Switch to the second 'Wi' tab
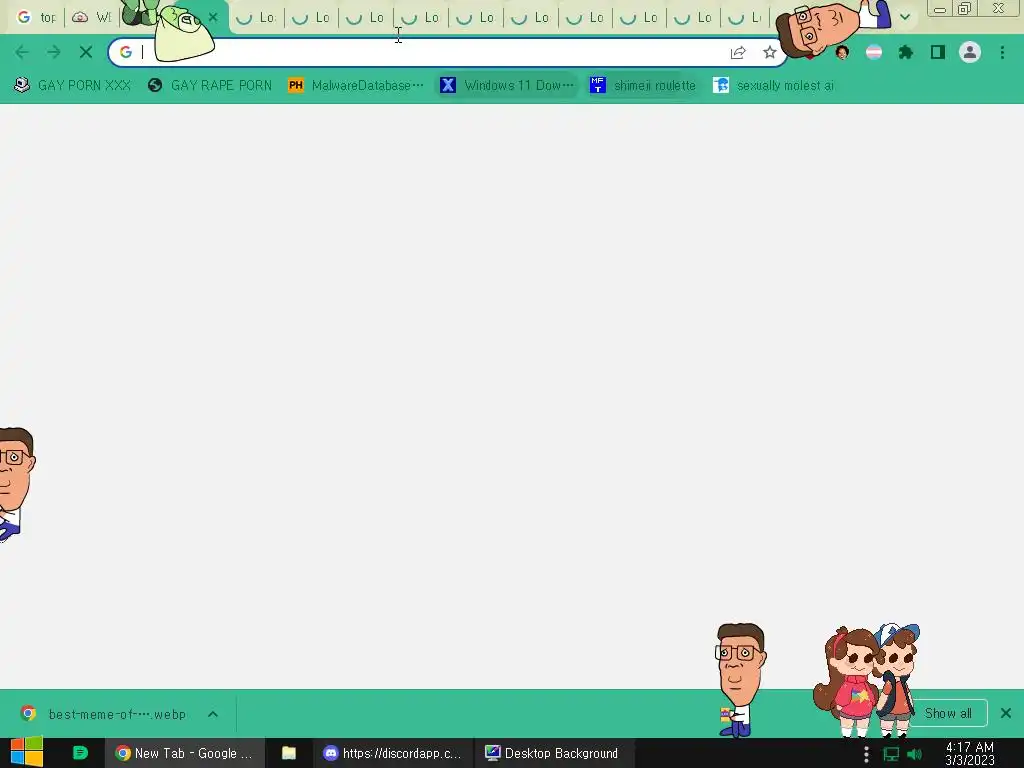The image size is (1024, 768). click(x=91, y=18)
